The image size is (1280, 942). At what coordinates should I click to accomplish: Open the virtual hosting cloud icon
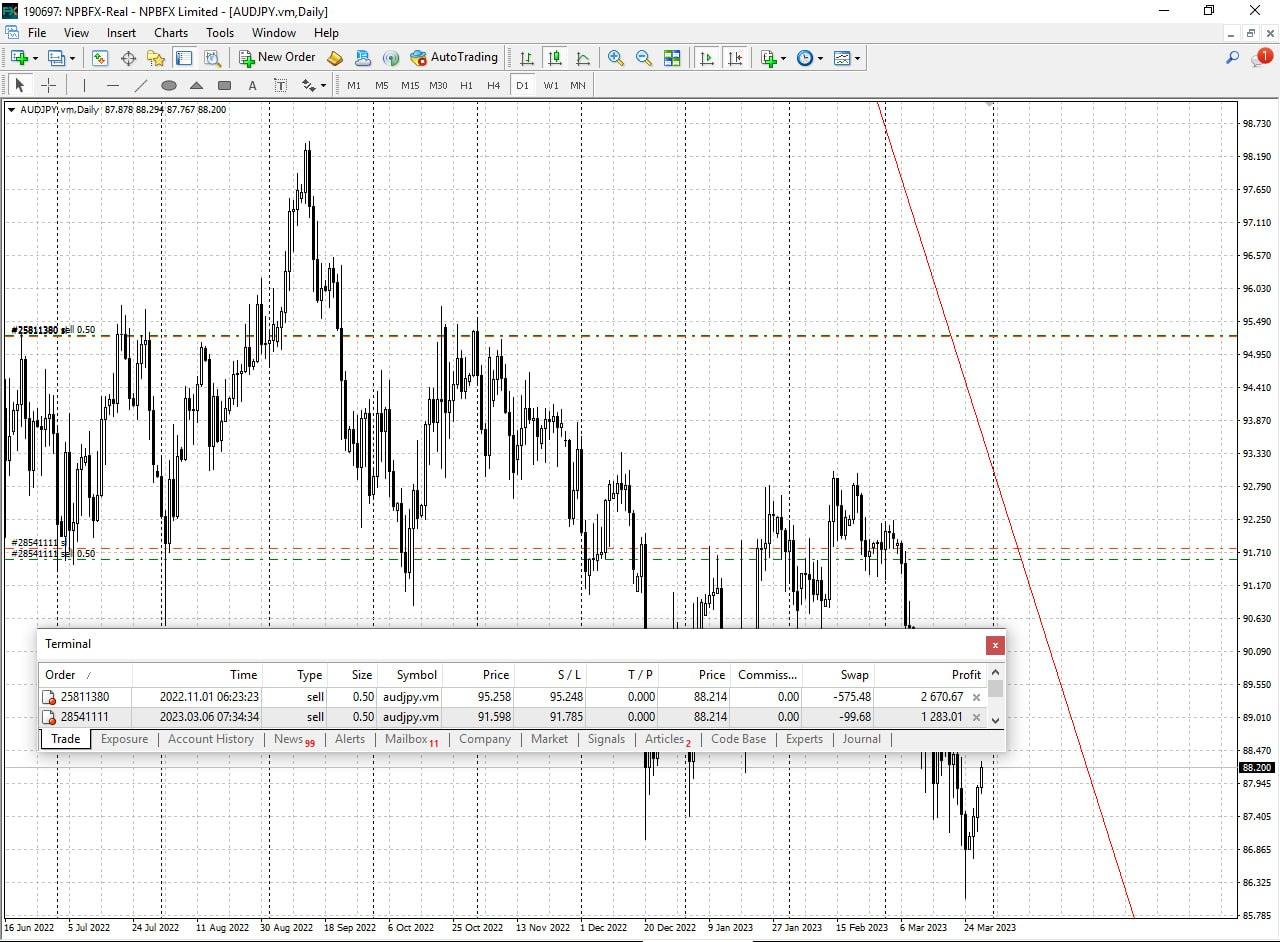click(x=363, y=58)
